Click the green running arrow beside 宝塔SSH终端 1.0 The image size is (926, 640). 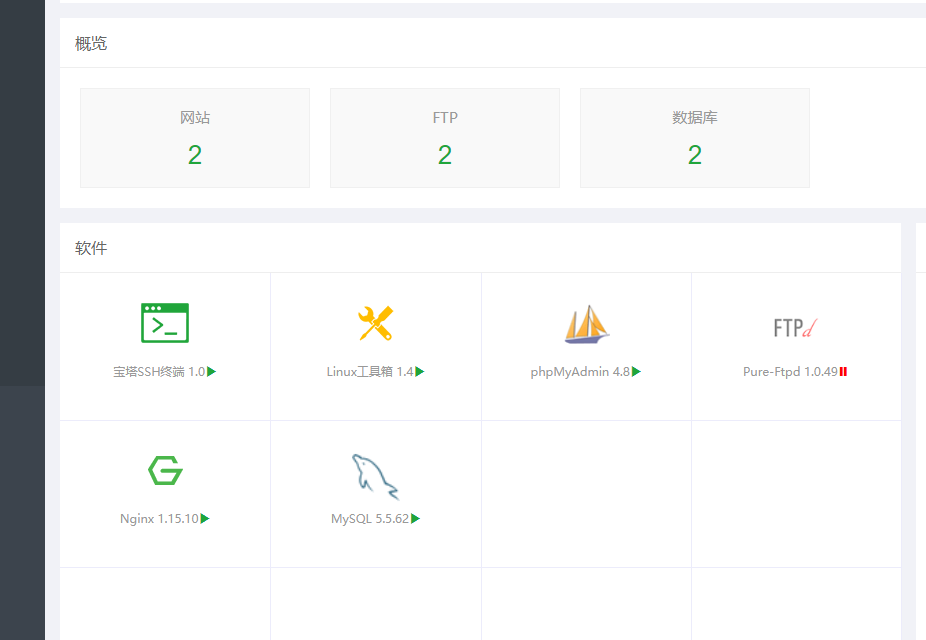tap(211, 371)
